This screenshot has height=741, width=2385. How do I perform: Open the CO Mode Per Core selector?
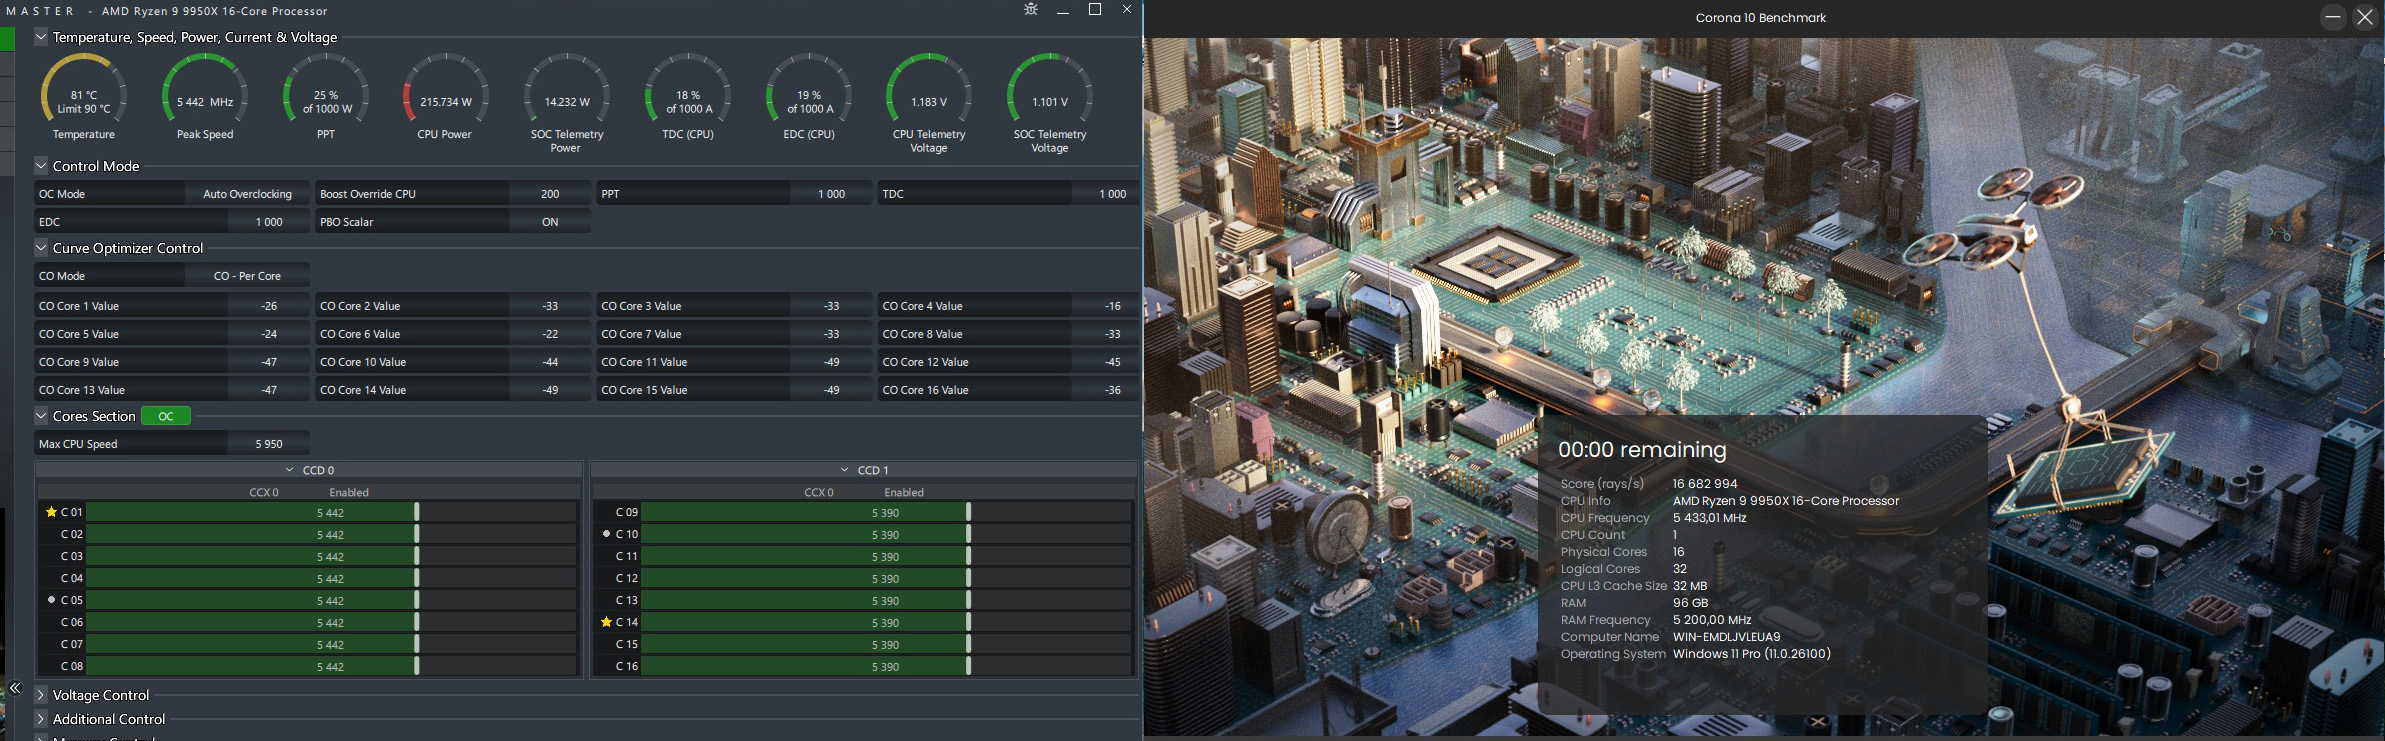pyautogui.click(x=247, y=276)
